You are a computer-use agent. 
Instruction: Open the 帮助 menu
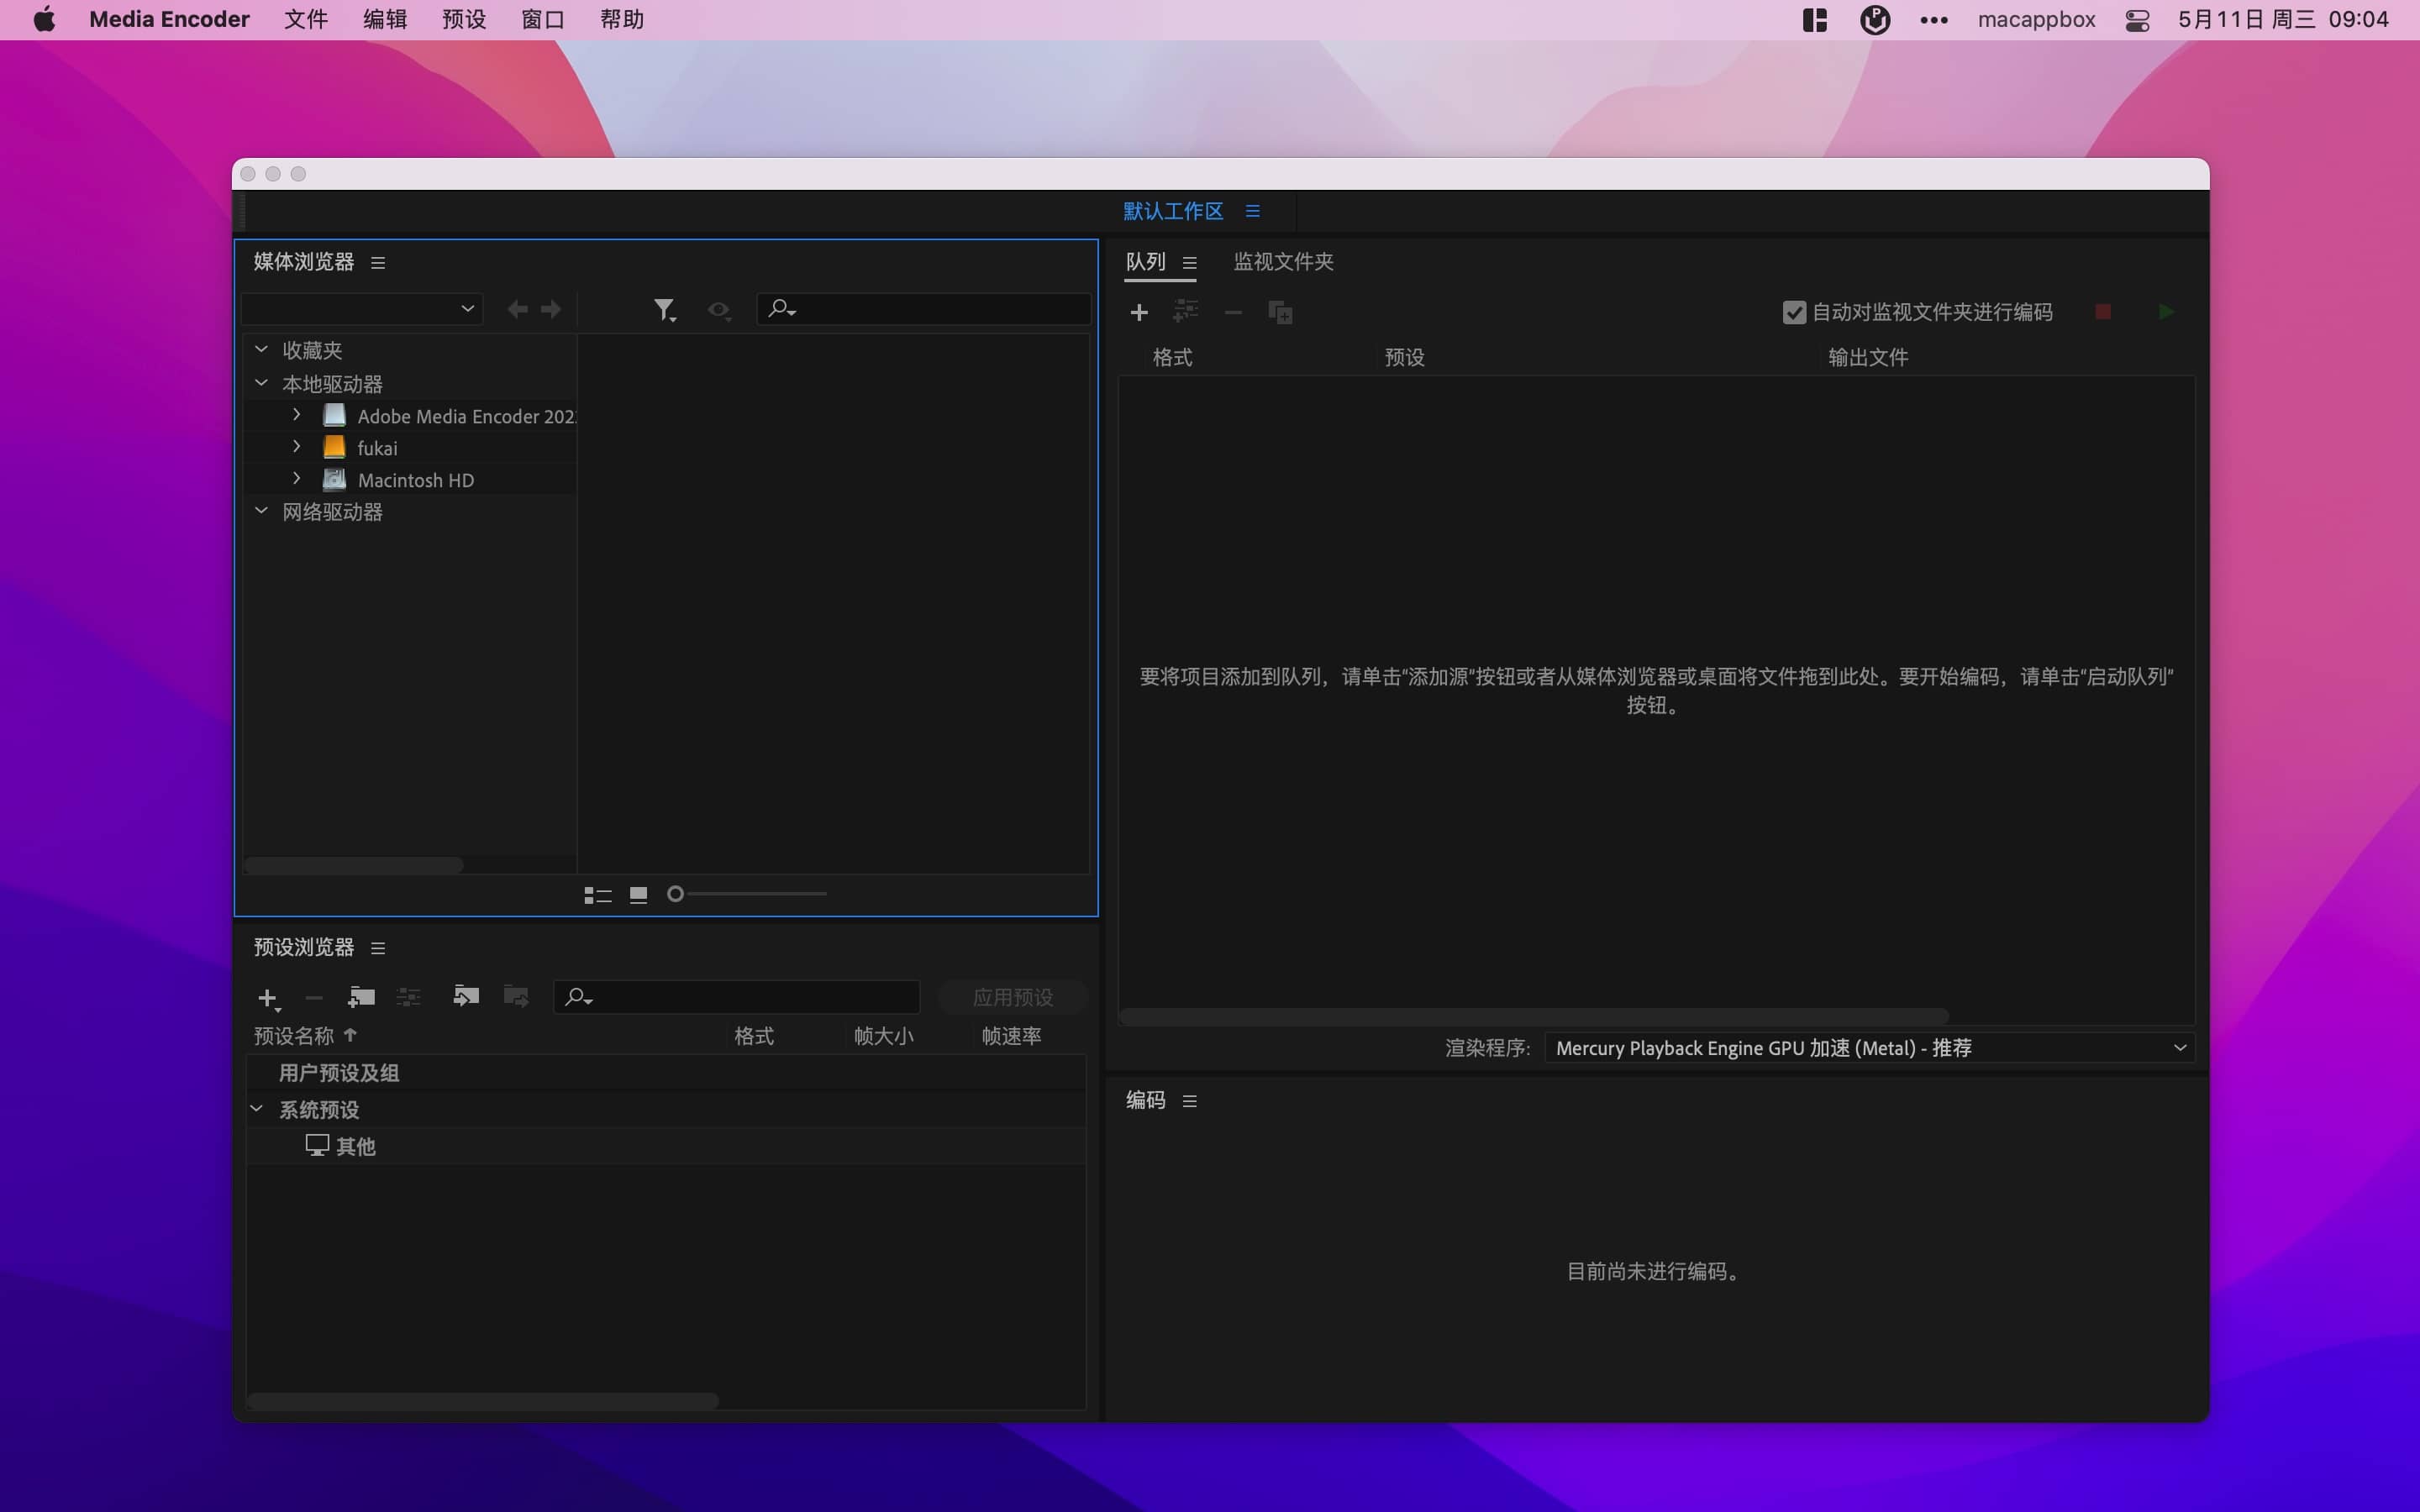[622, 20]
